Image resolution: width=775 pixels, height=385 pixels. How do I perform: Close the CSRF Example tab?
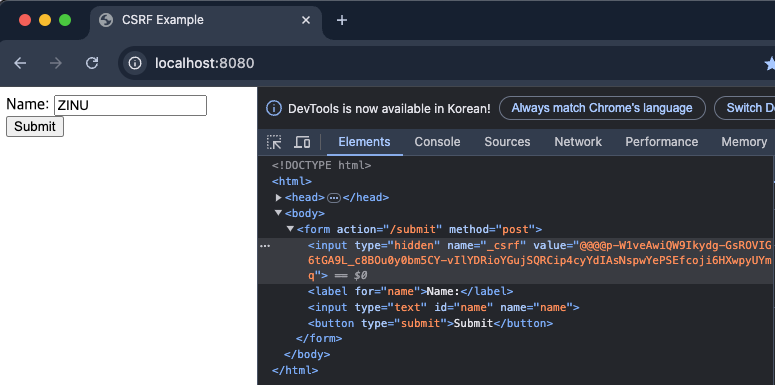306,20
